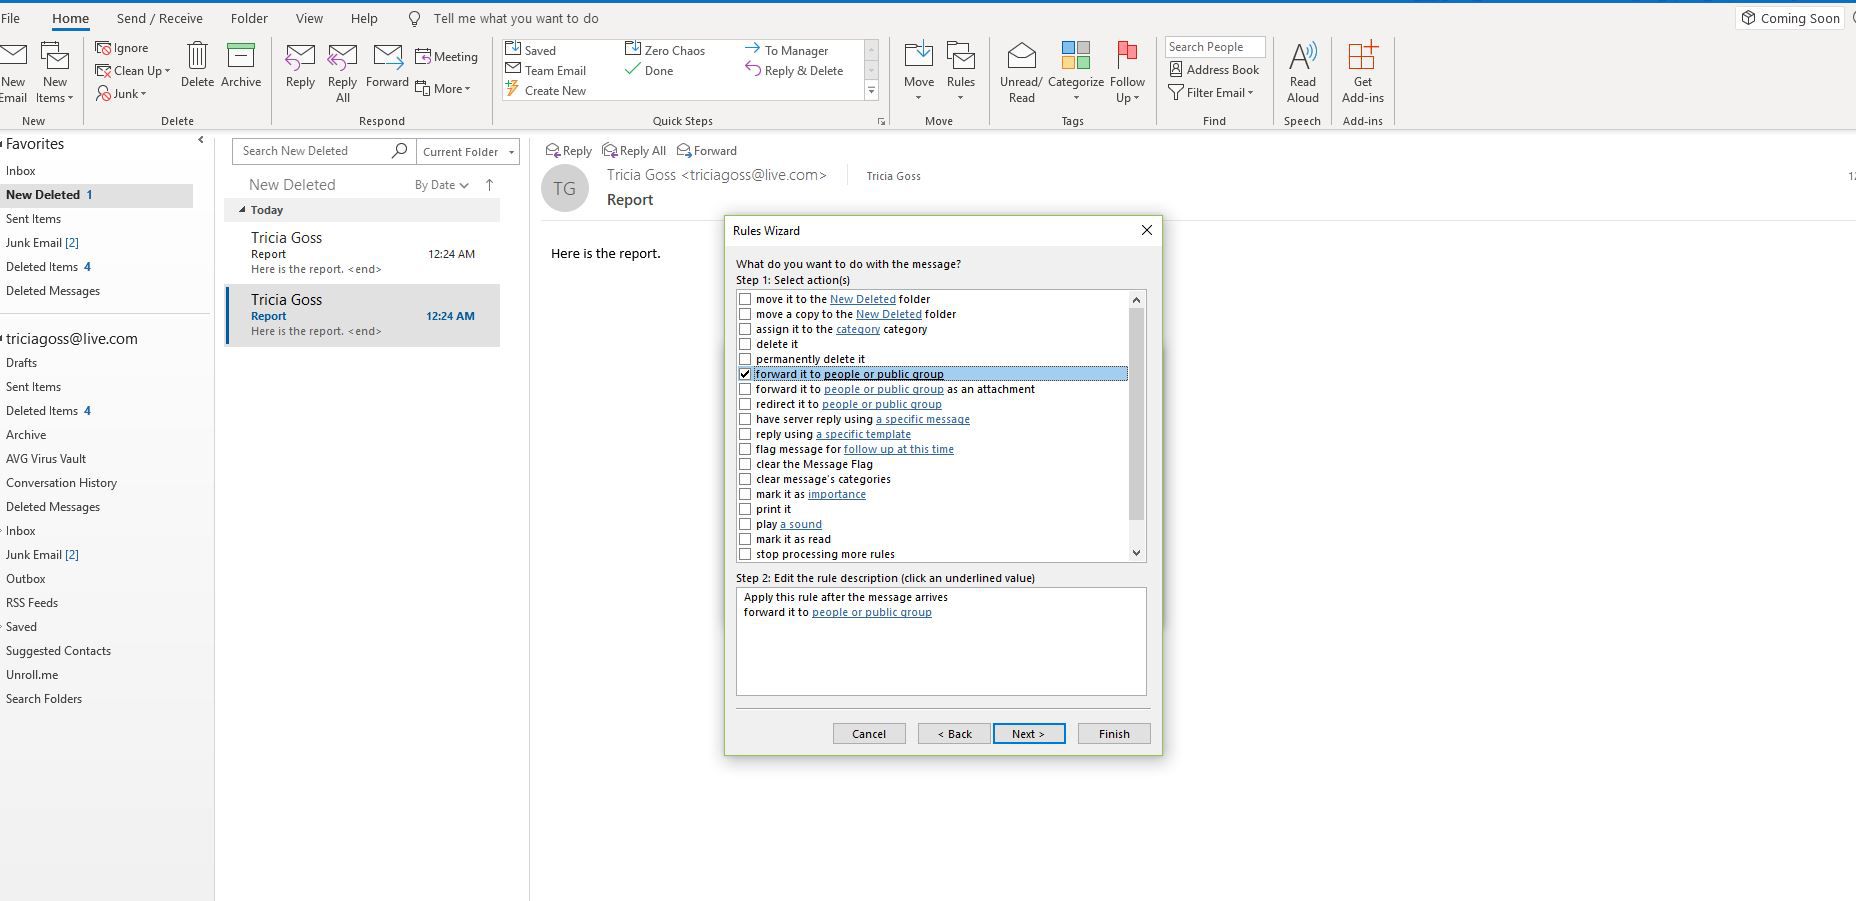
Task: Click the search magnifier in New Deleted
Action: 399,150
